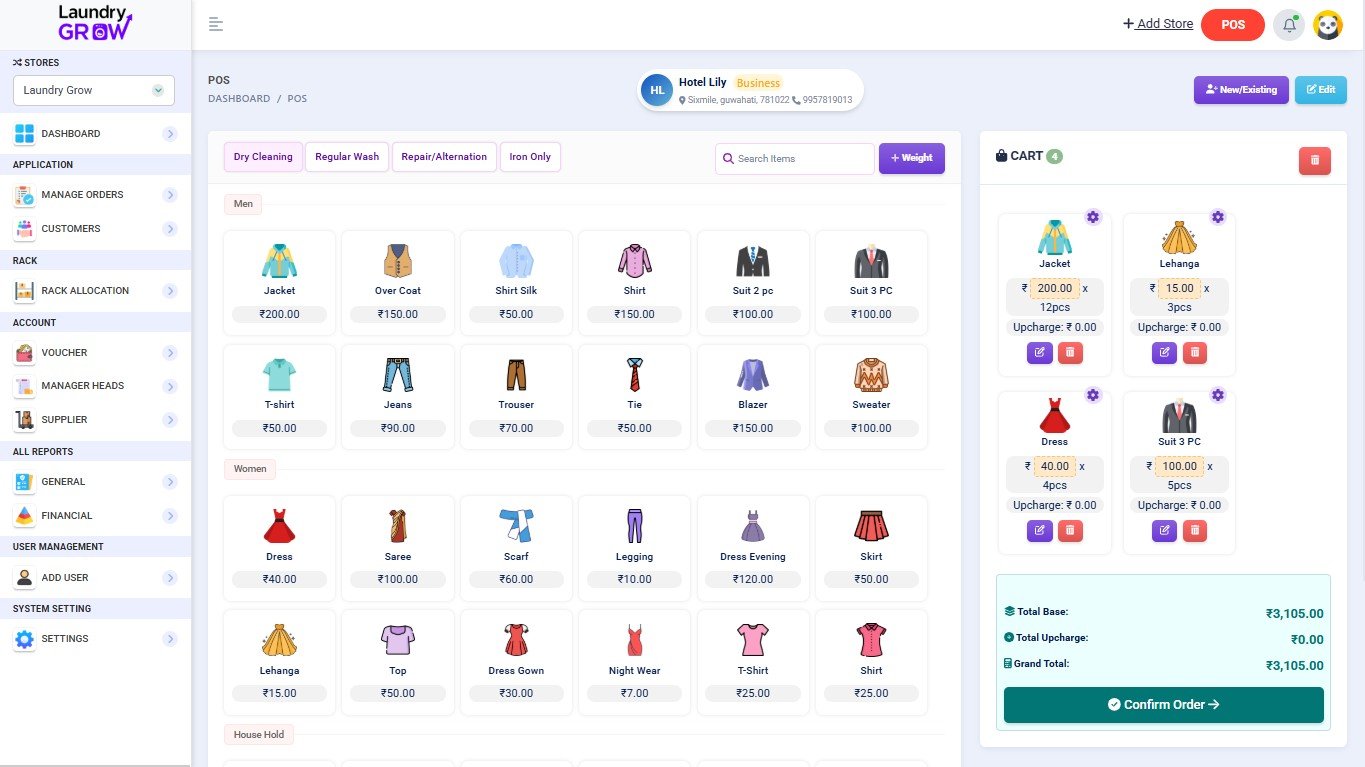Expand the Settings sidebar chevron
1365x767 pixels.
point(170,639)
